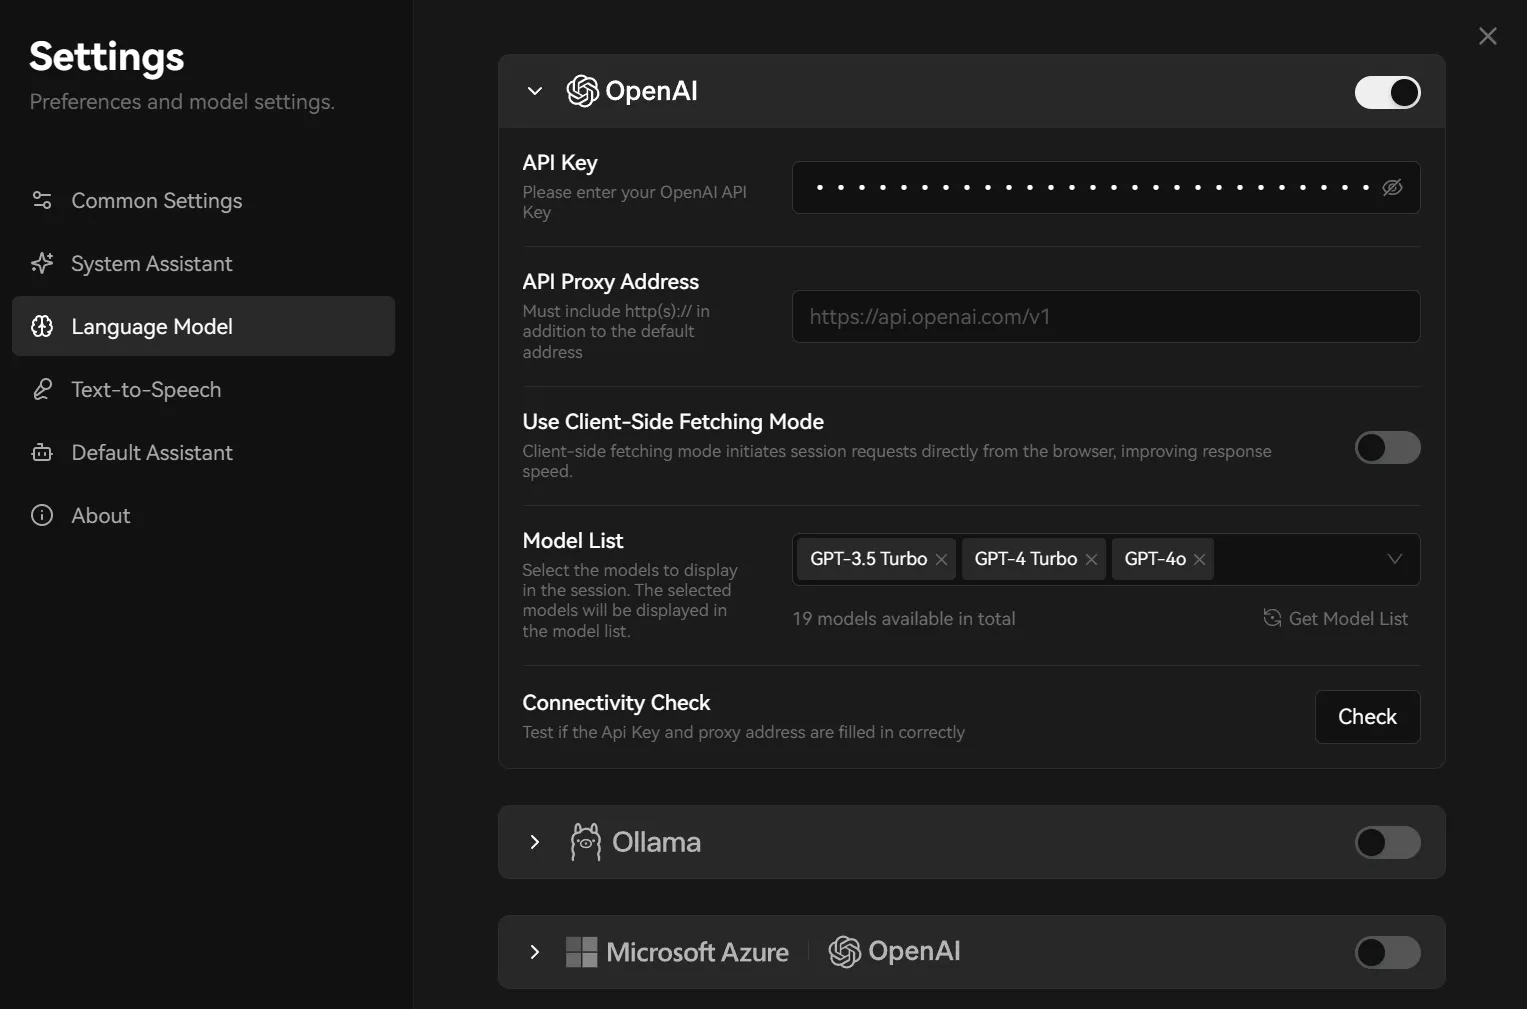This screenshot has height=1009, width=1527.
Task: Select the Language Model brain icon in sidebar
Action: pos(42,326)
